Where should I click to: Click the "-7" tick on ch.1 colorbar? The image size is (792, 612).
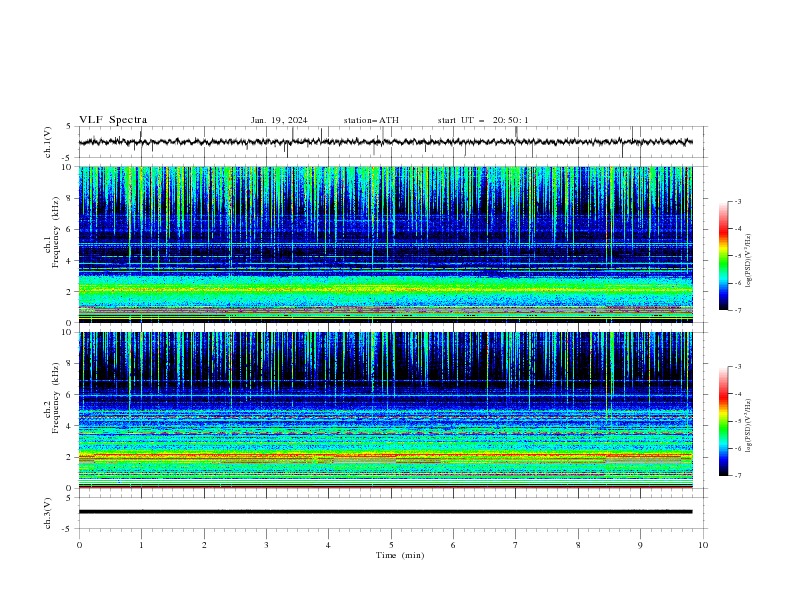(x=738, y=310)
